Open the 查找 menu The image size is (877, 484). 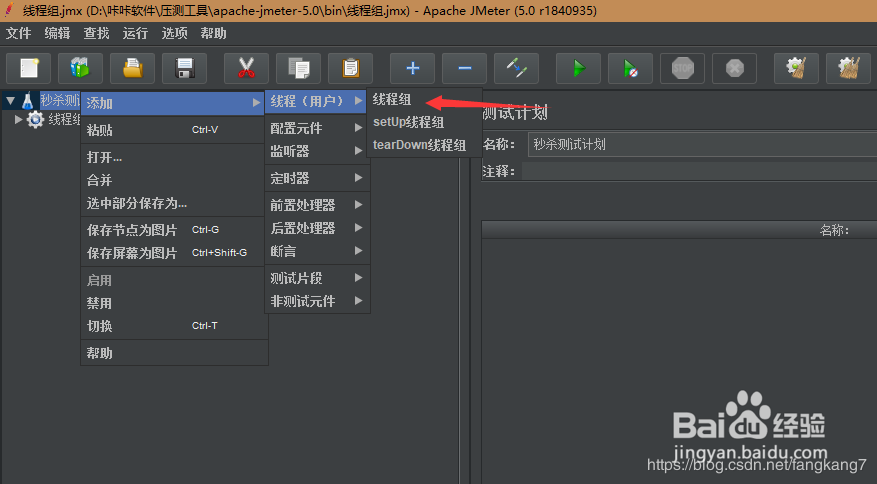(x=96, y=34)
